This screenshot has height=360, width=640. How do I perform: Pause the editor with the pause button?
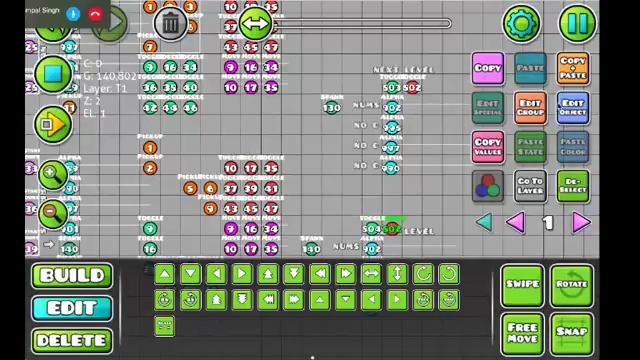(x=578, y=23)
